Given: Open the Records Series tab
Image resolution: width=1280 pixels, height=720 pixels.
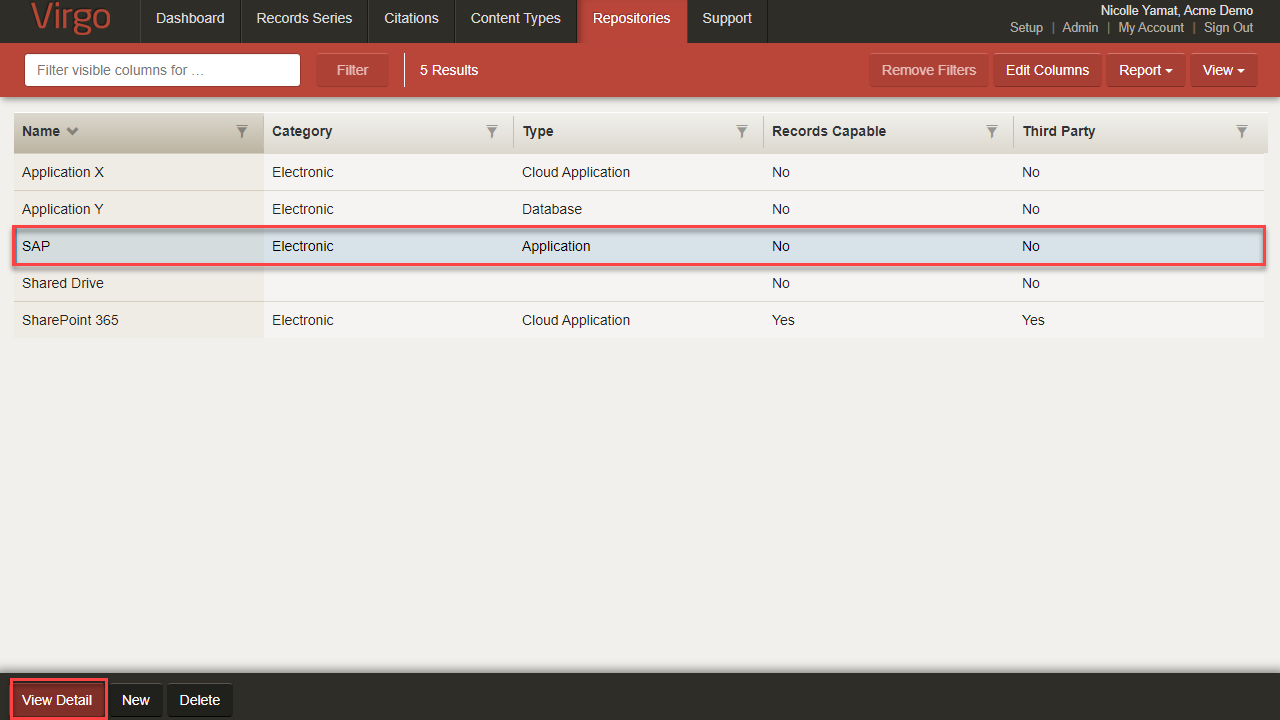Looking at the screenshot, I should pyautogui.click(x=304, y=18).
